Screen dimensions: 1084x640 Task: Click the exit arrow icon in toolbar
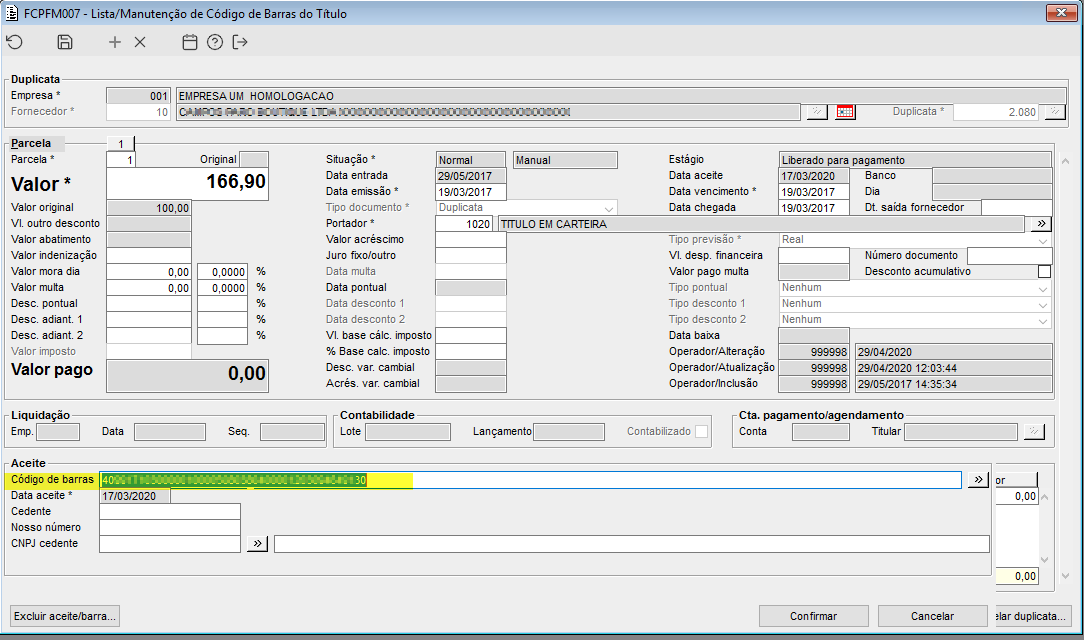(240, 42)
